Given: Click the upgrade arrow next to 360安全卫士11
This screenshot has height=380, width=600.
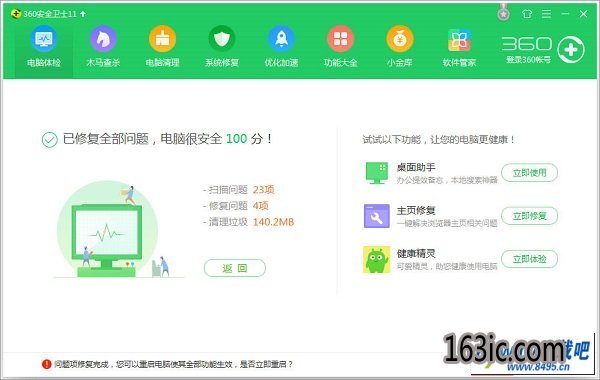Looking at the screenshot, I should [83, 14].
